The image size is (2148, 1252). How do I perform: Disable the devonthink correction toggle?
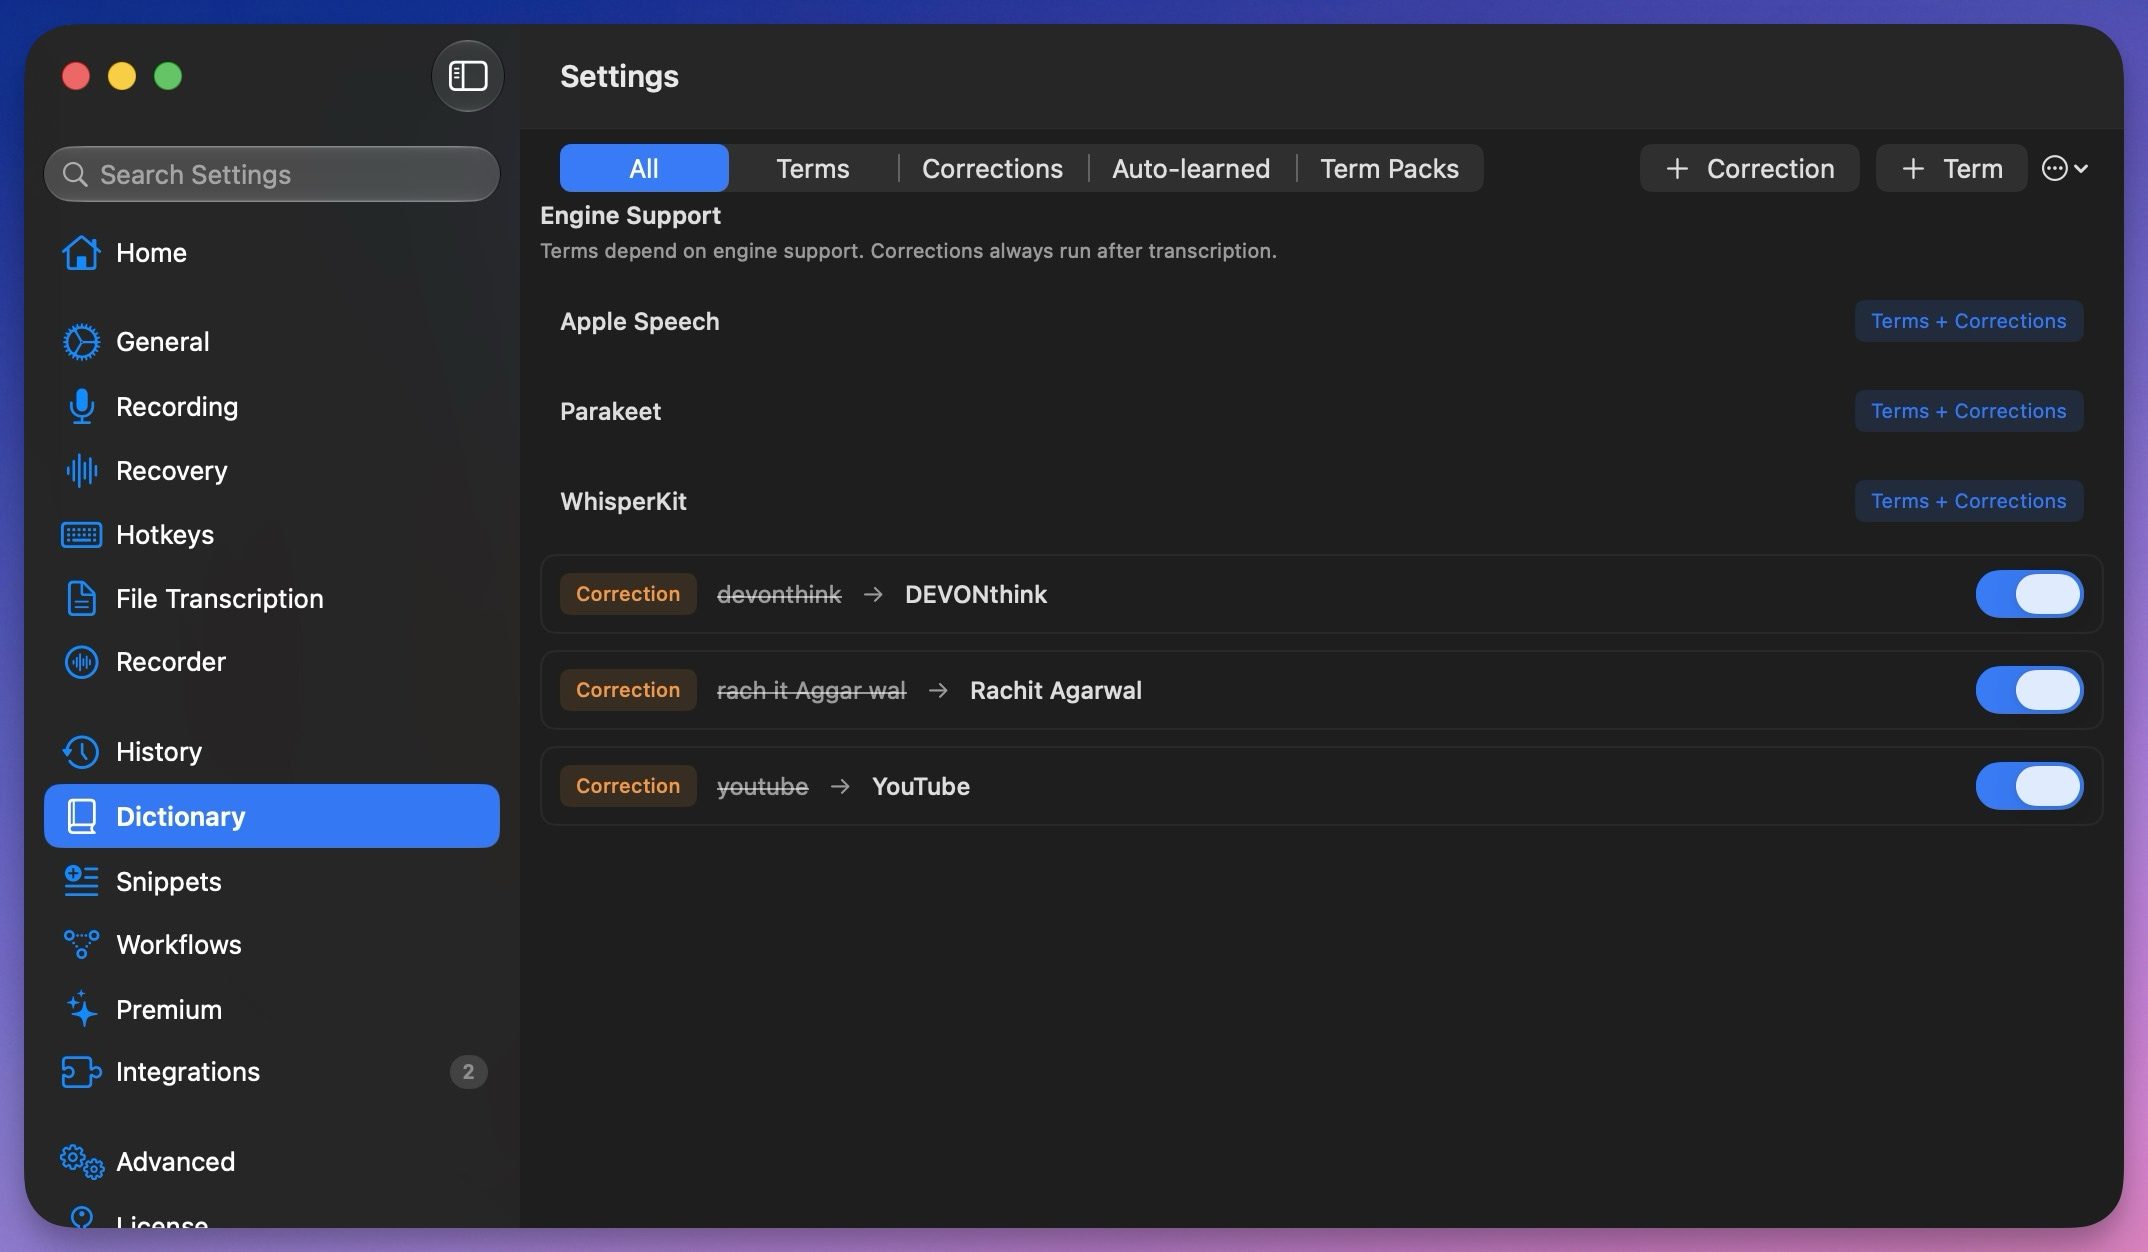[2029, 594]
